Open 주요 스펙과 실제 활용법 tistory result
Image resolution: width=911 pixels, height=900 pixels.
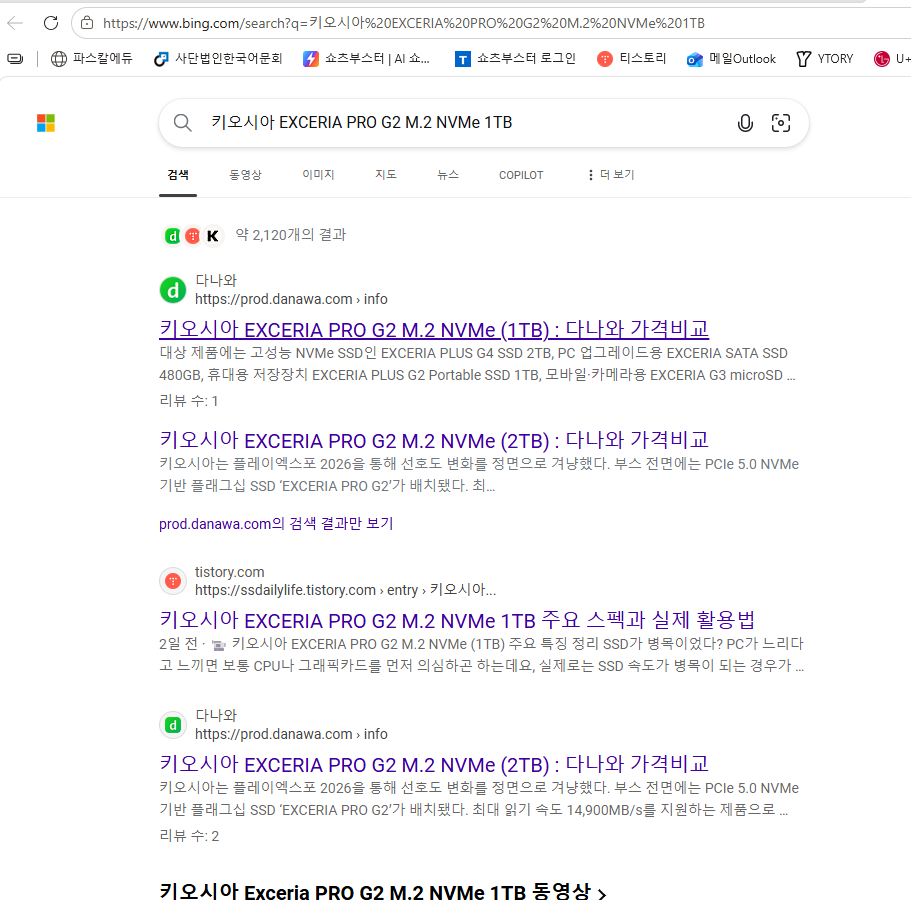[457, 620]
